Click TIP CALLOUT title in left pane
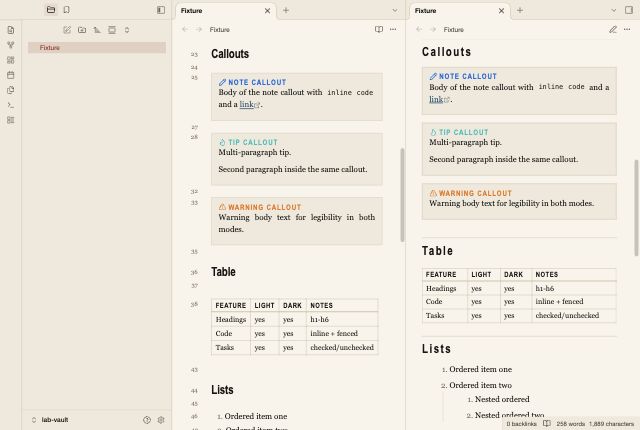 (x=253, y=142)
